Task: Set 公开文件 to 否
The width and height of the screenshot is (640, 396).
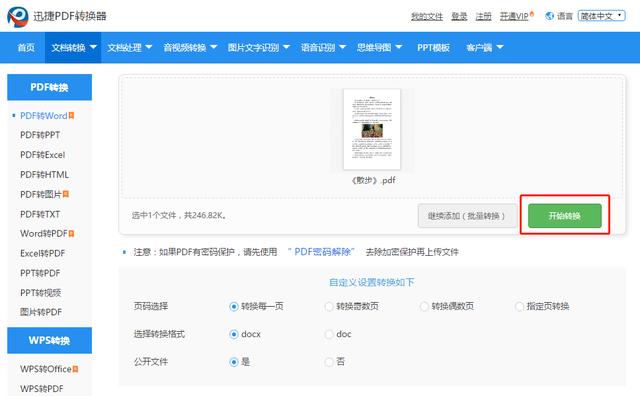Action: [329, 362]
